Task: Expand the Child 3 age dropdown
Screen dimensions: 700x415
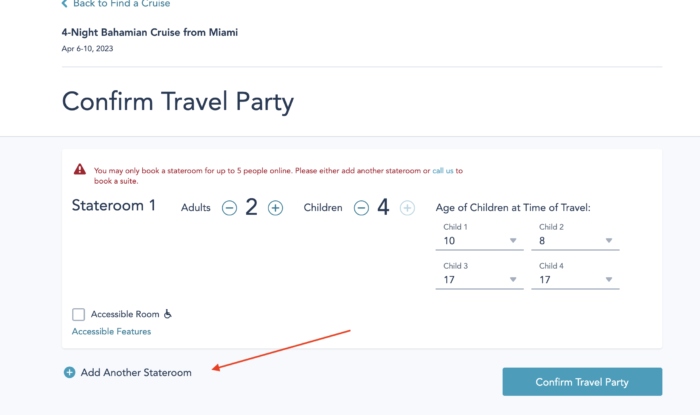Action: pyautogui.click(x=479, y=280)
